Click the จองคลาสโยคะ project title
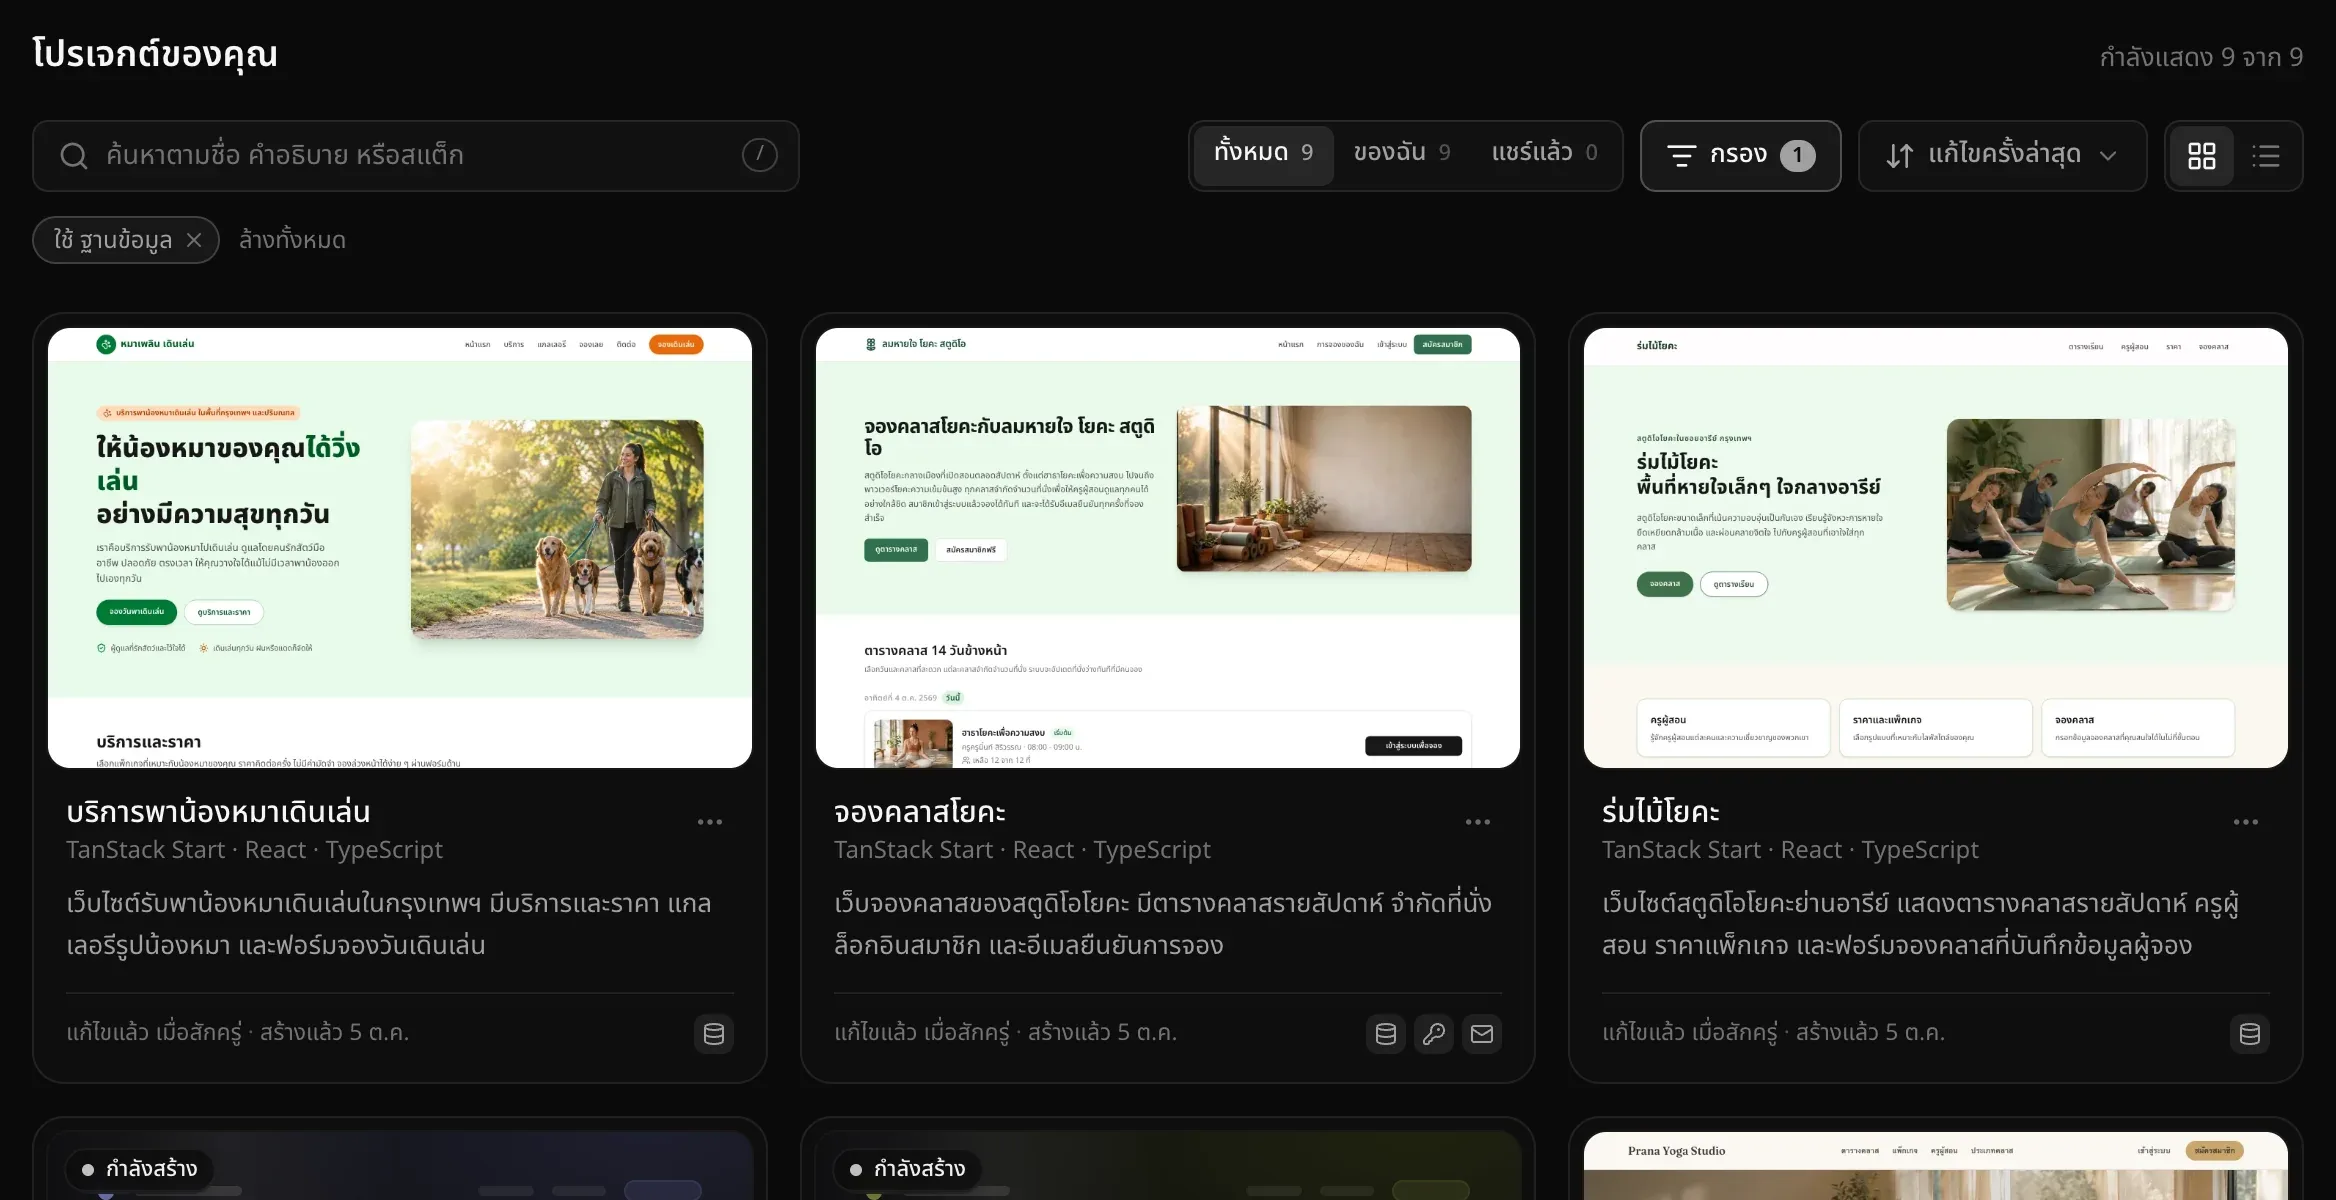 coord(920,812)
